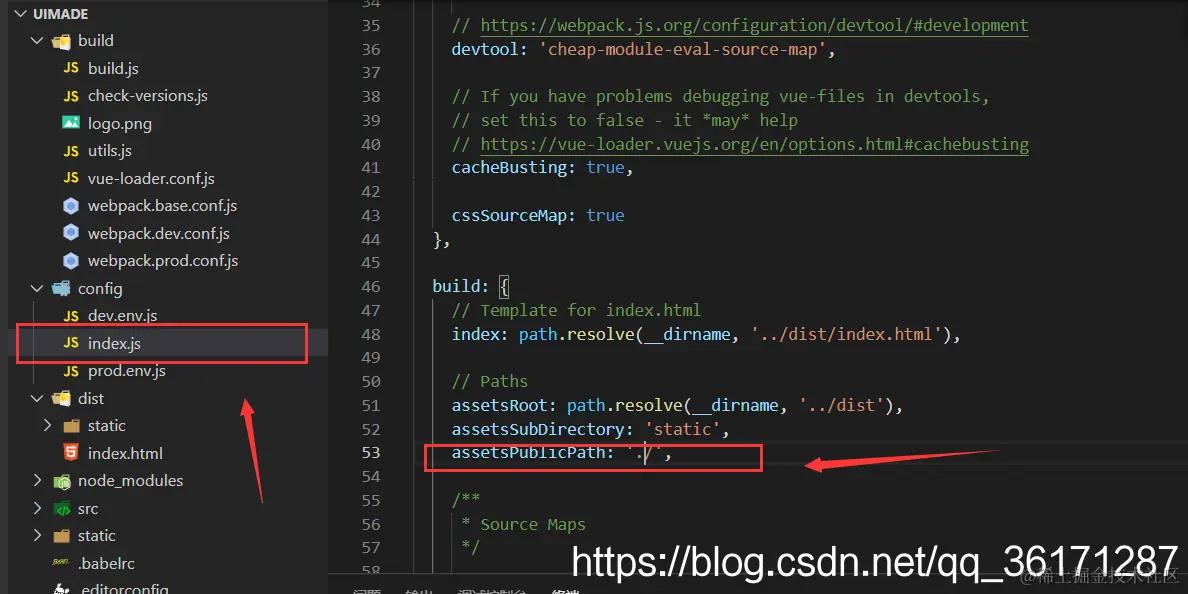Screen dimensions: 1188x594
Task: Collapse the config folder chevron
Action: [36, 289]
